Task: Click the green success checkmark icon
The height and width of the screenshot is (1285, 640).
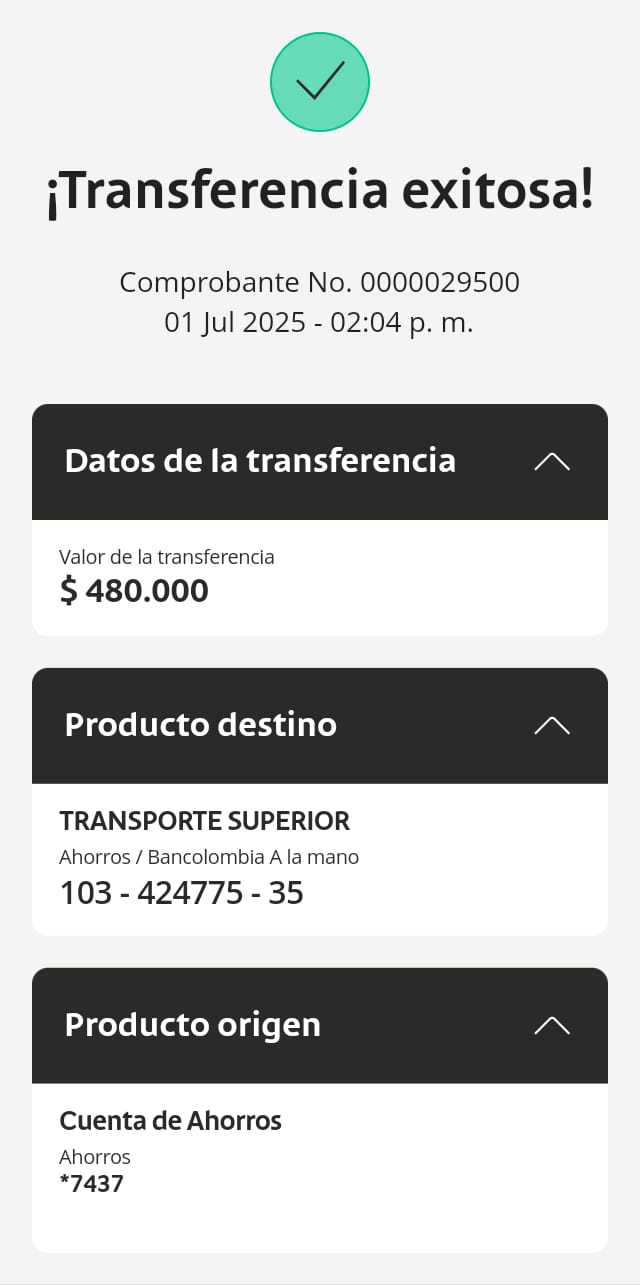Action: point(320,82)
